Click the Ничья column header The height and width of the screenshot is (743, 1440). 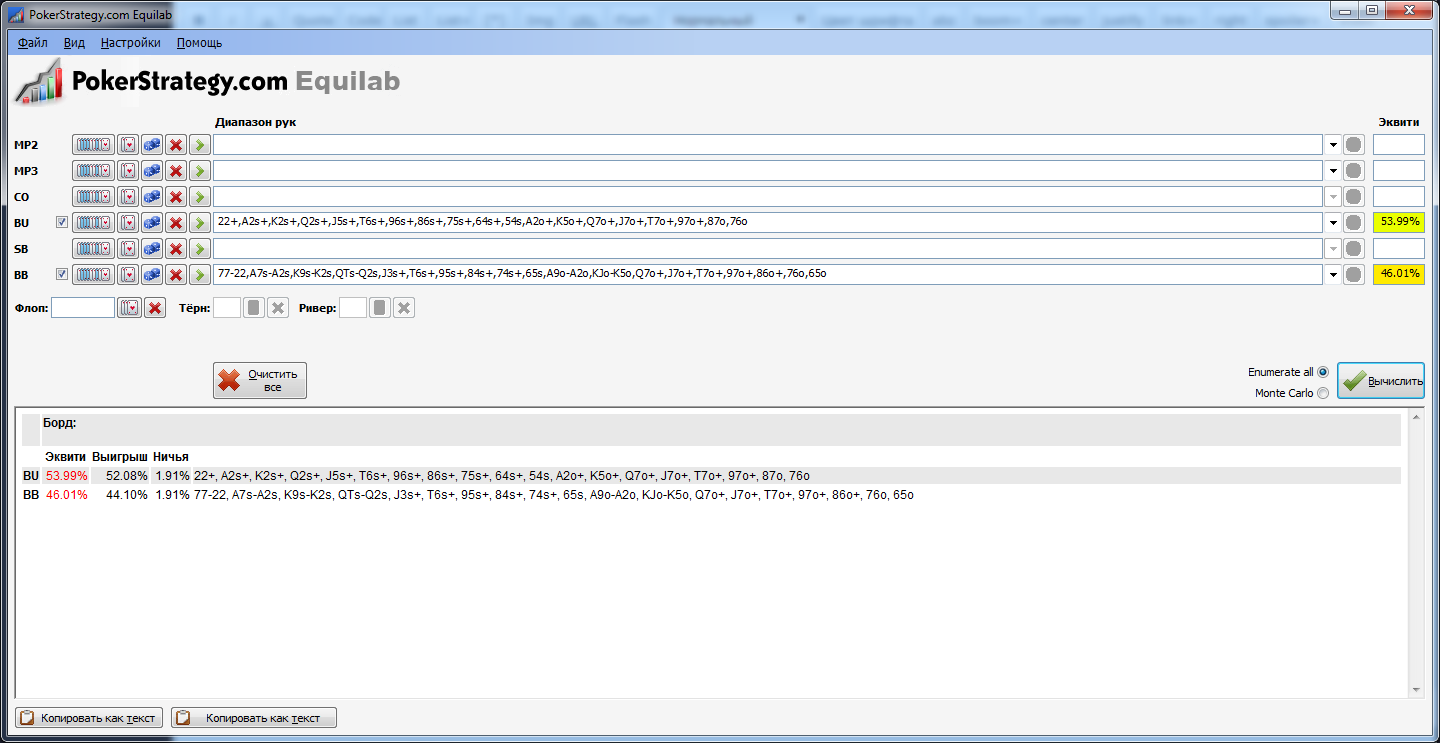click(x=171, y=457)
